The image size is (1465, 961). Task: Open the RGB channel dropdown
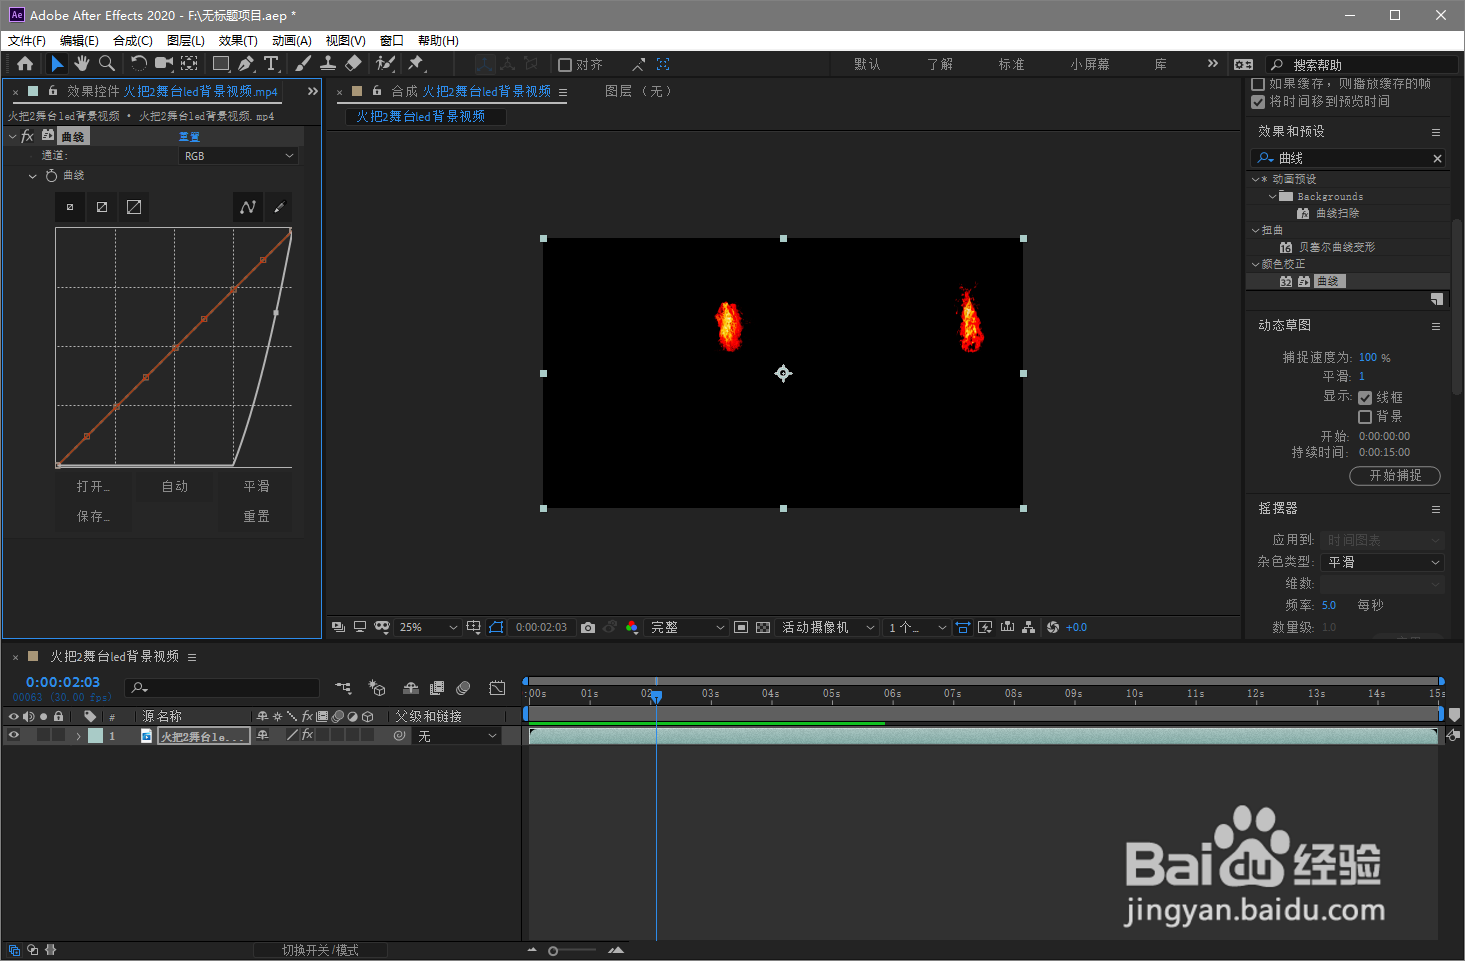click(x=239, y=156)
